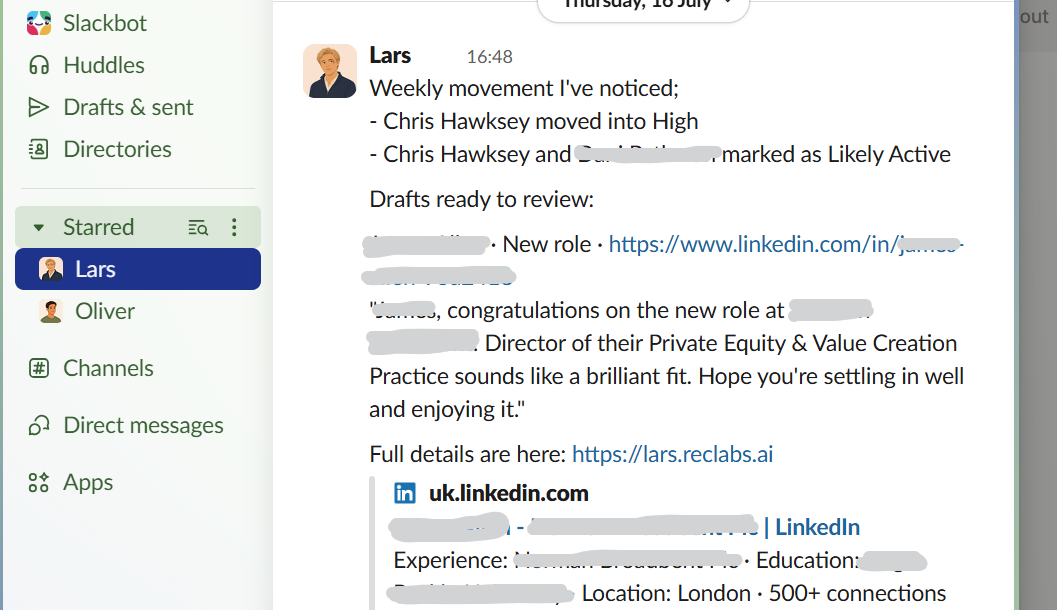Click the Lars sender name in the message
The image size is (1057, 610).
coord(390,55)
